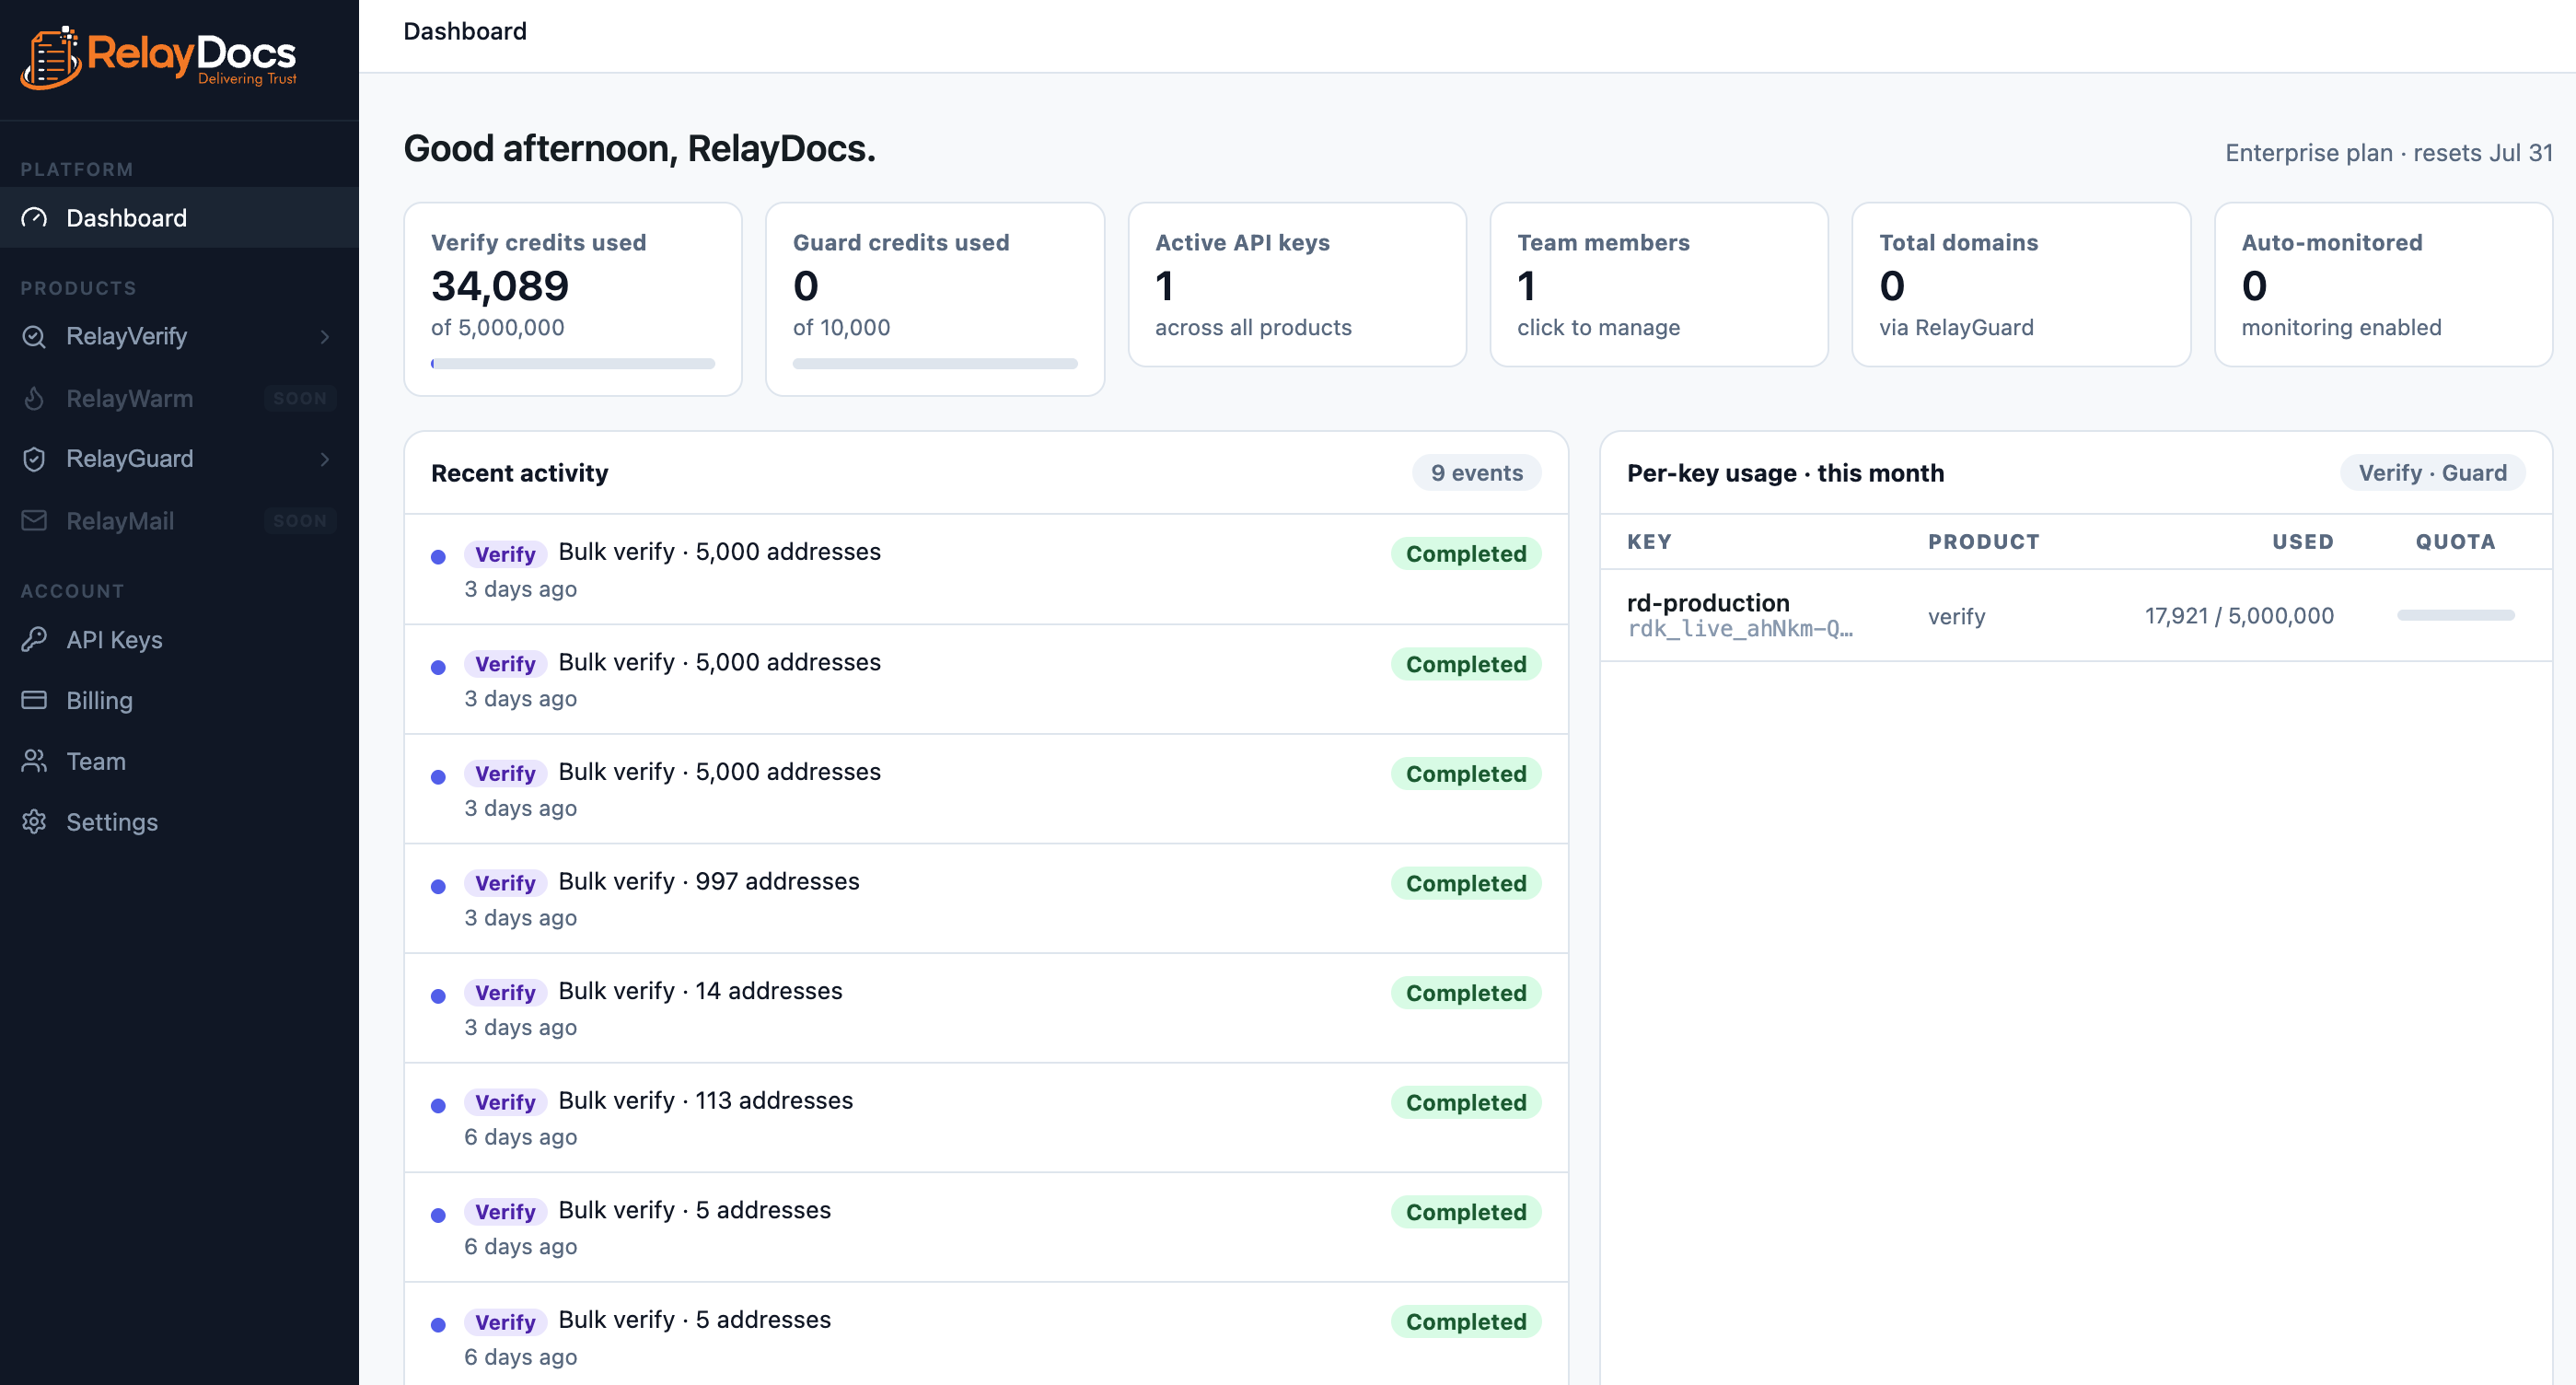Click the USED column header
This screenshot has height=1385, width=2576.
(x=2302, y=542)
